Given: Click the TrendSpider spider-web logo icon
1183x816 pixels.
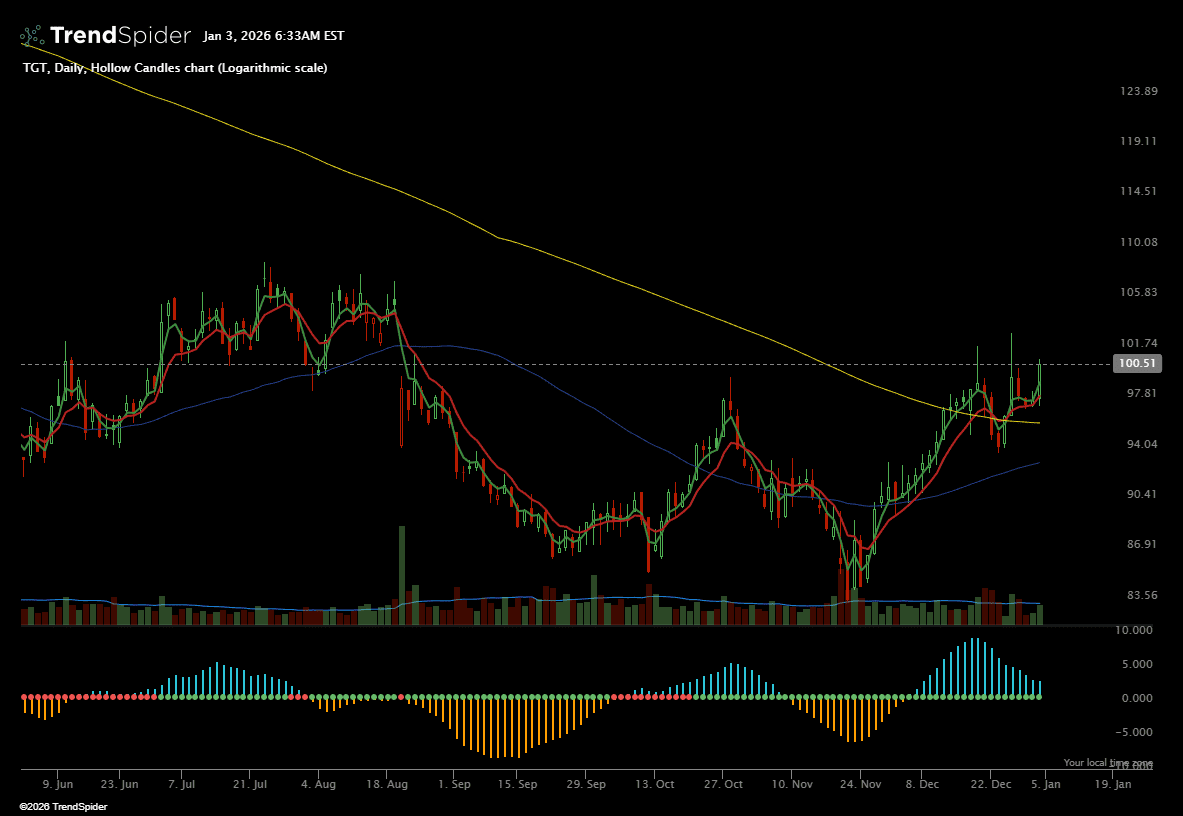Looking at the screenshot, I should point(32,36).
